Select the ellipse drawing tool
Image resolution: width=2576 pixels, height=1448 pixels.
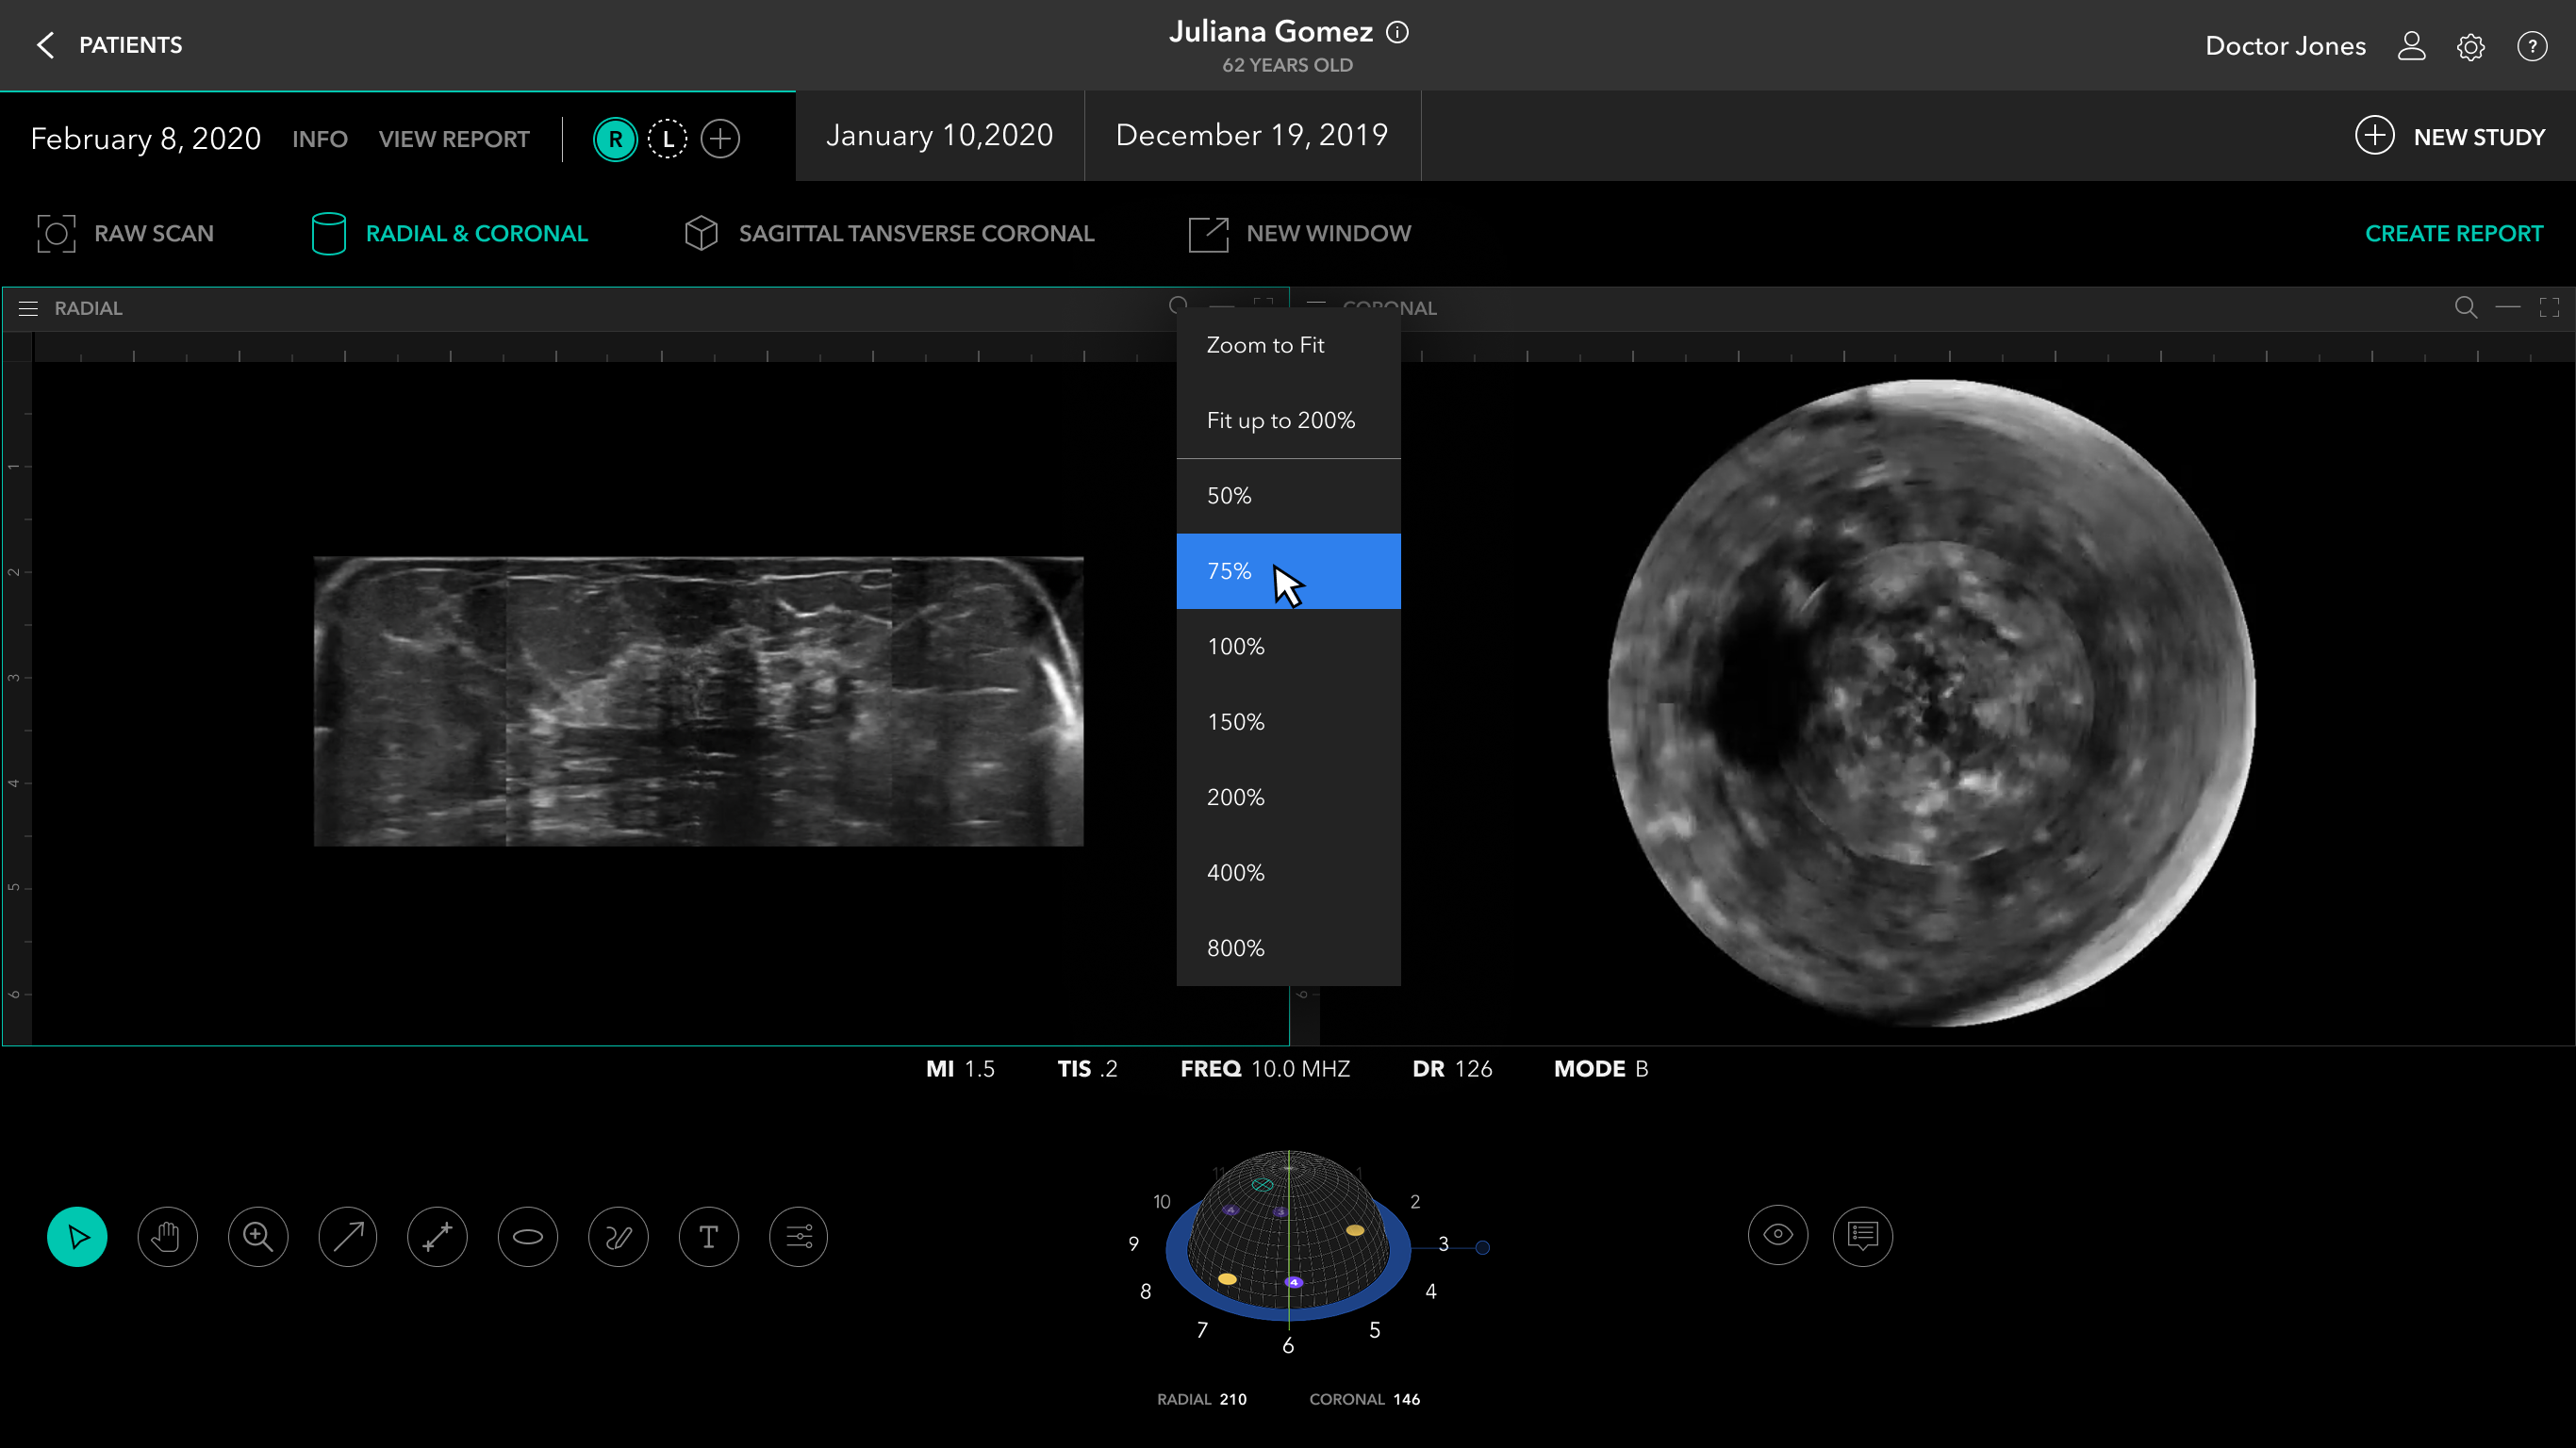pyautogui.click(x=528, y=1237)
